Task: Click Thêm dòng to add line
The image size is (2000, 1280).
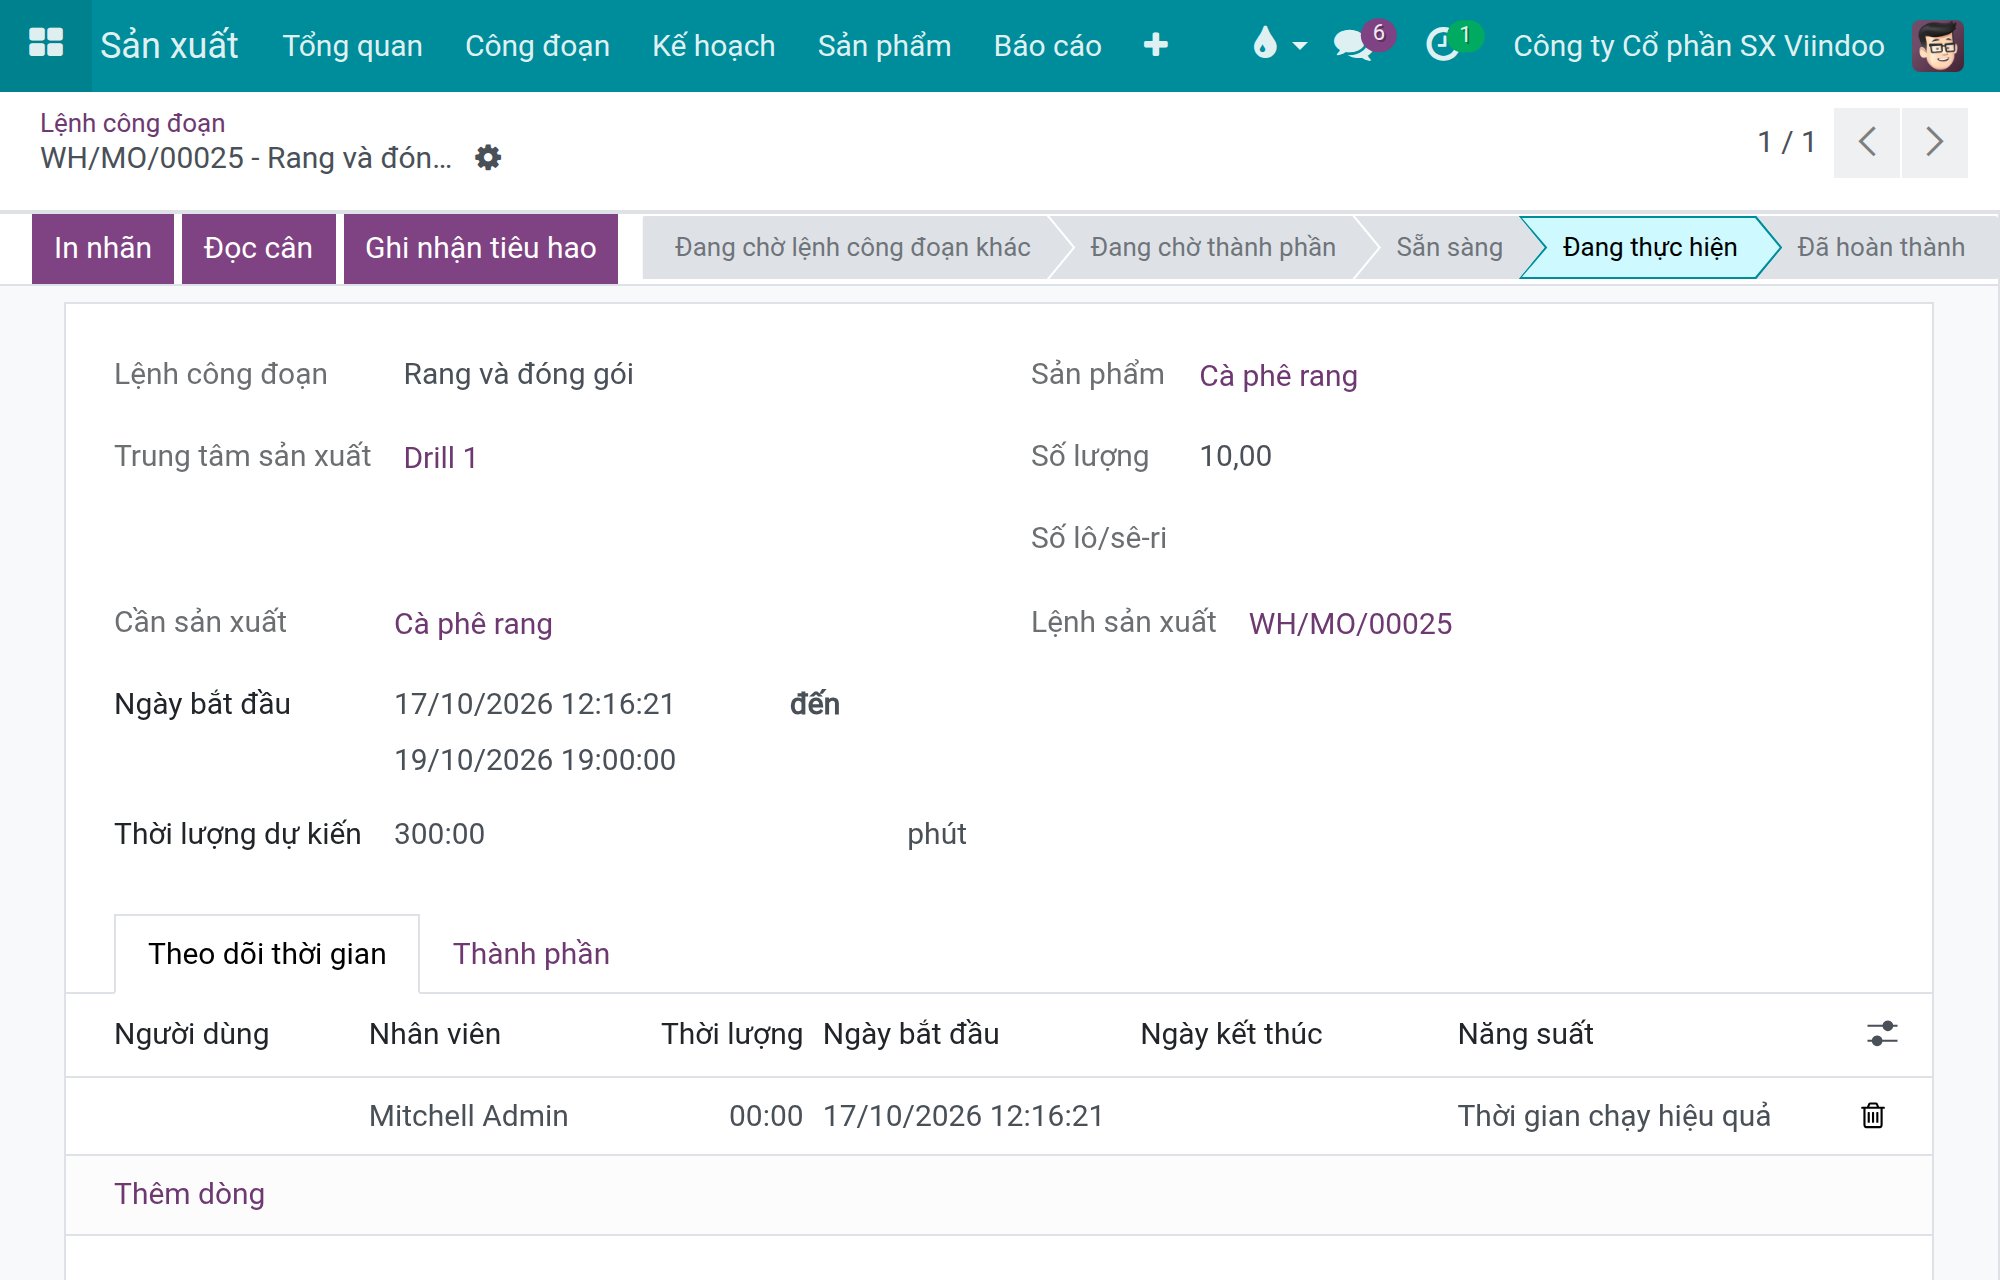Action: (x=189, y=1193)
